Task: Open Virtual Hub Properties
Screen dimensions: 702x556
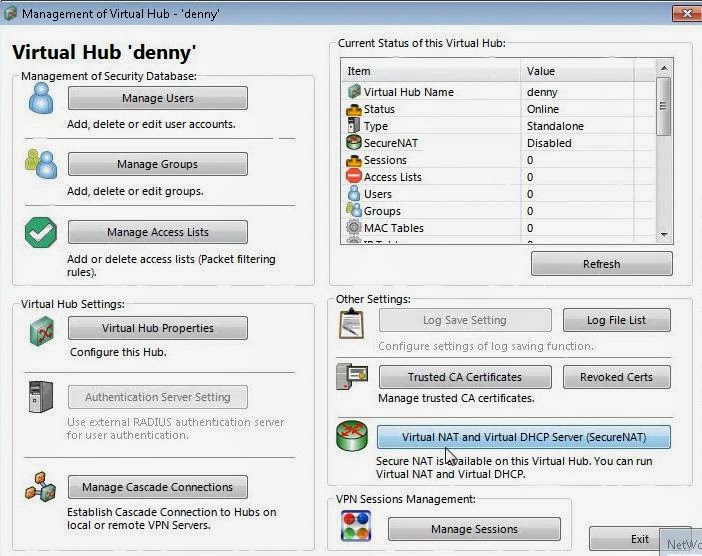Action: point(158,328)
